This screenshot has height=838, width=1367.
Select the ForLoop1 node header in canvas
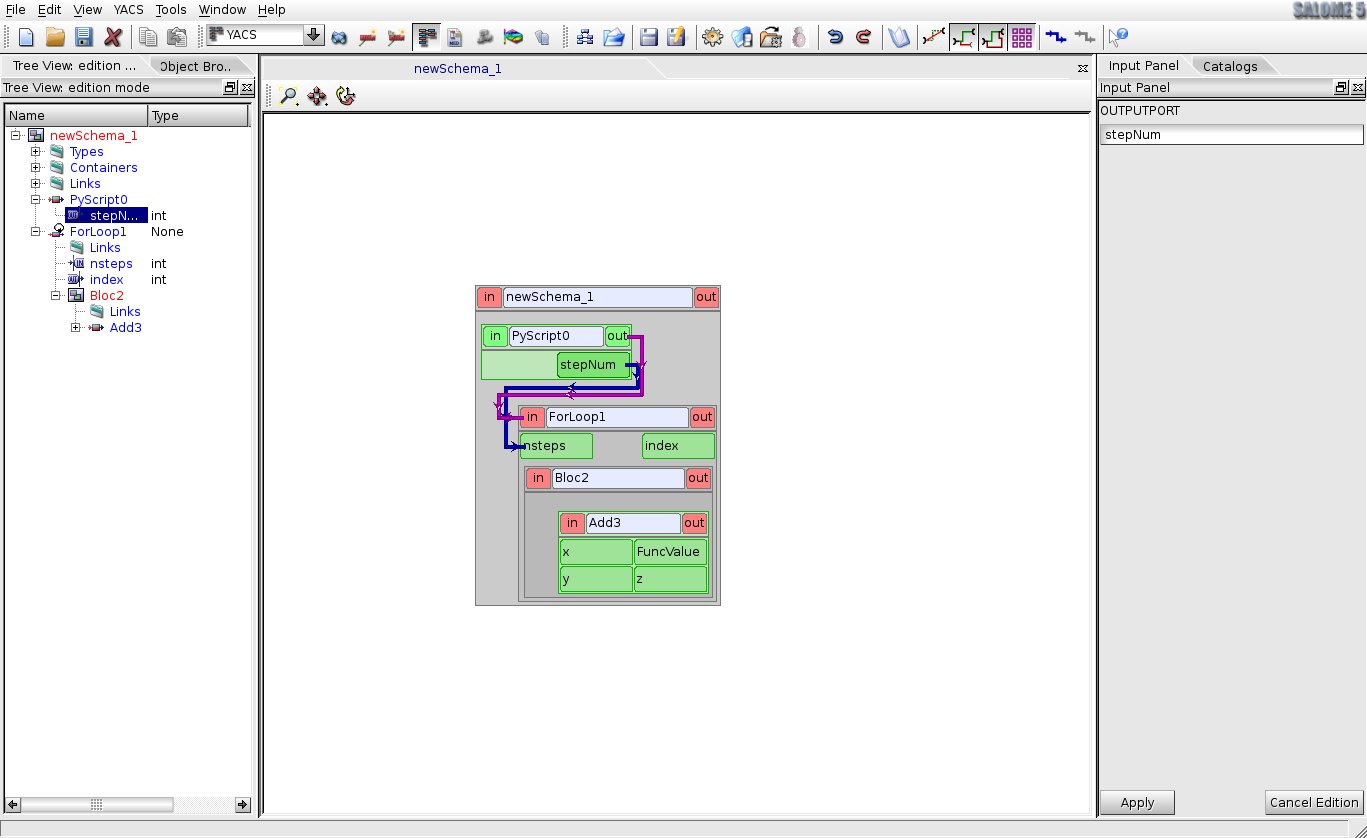(x=617, y=417)
